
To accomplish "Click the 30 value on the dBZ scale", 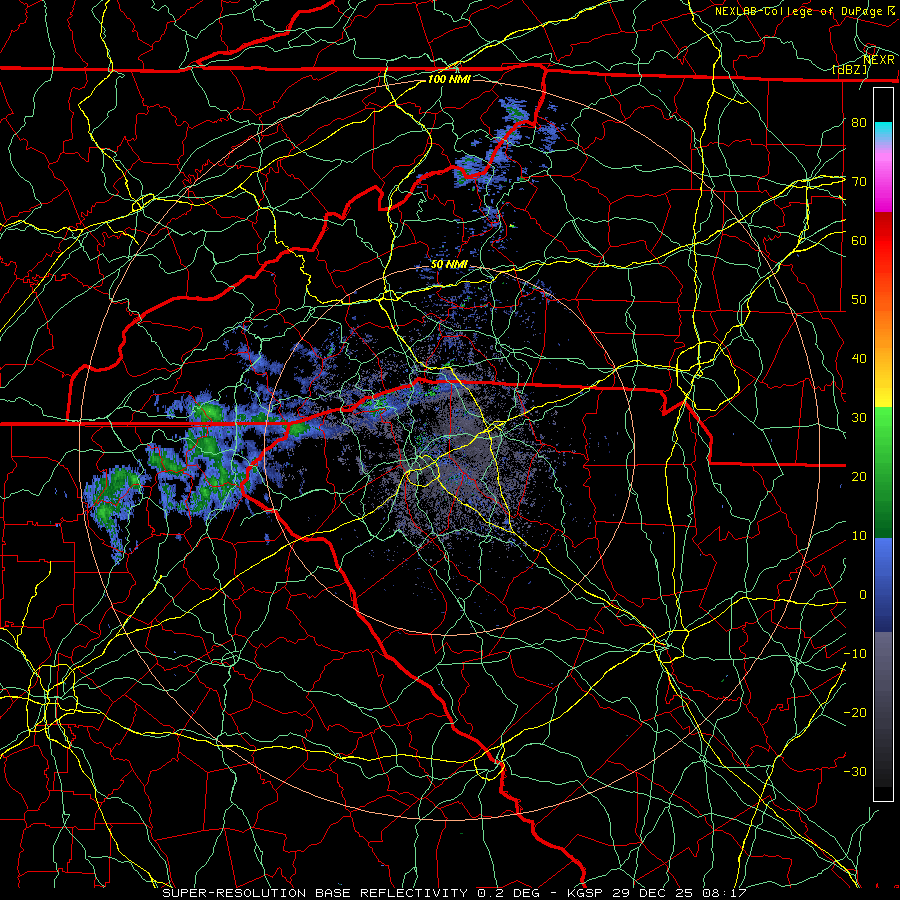I will pyautogui.click(x=859, y=418).
